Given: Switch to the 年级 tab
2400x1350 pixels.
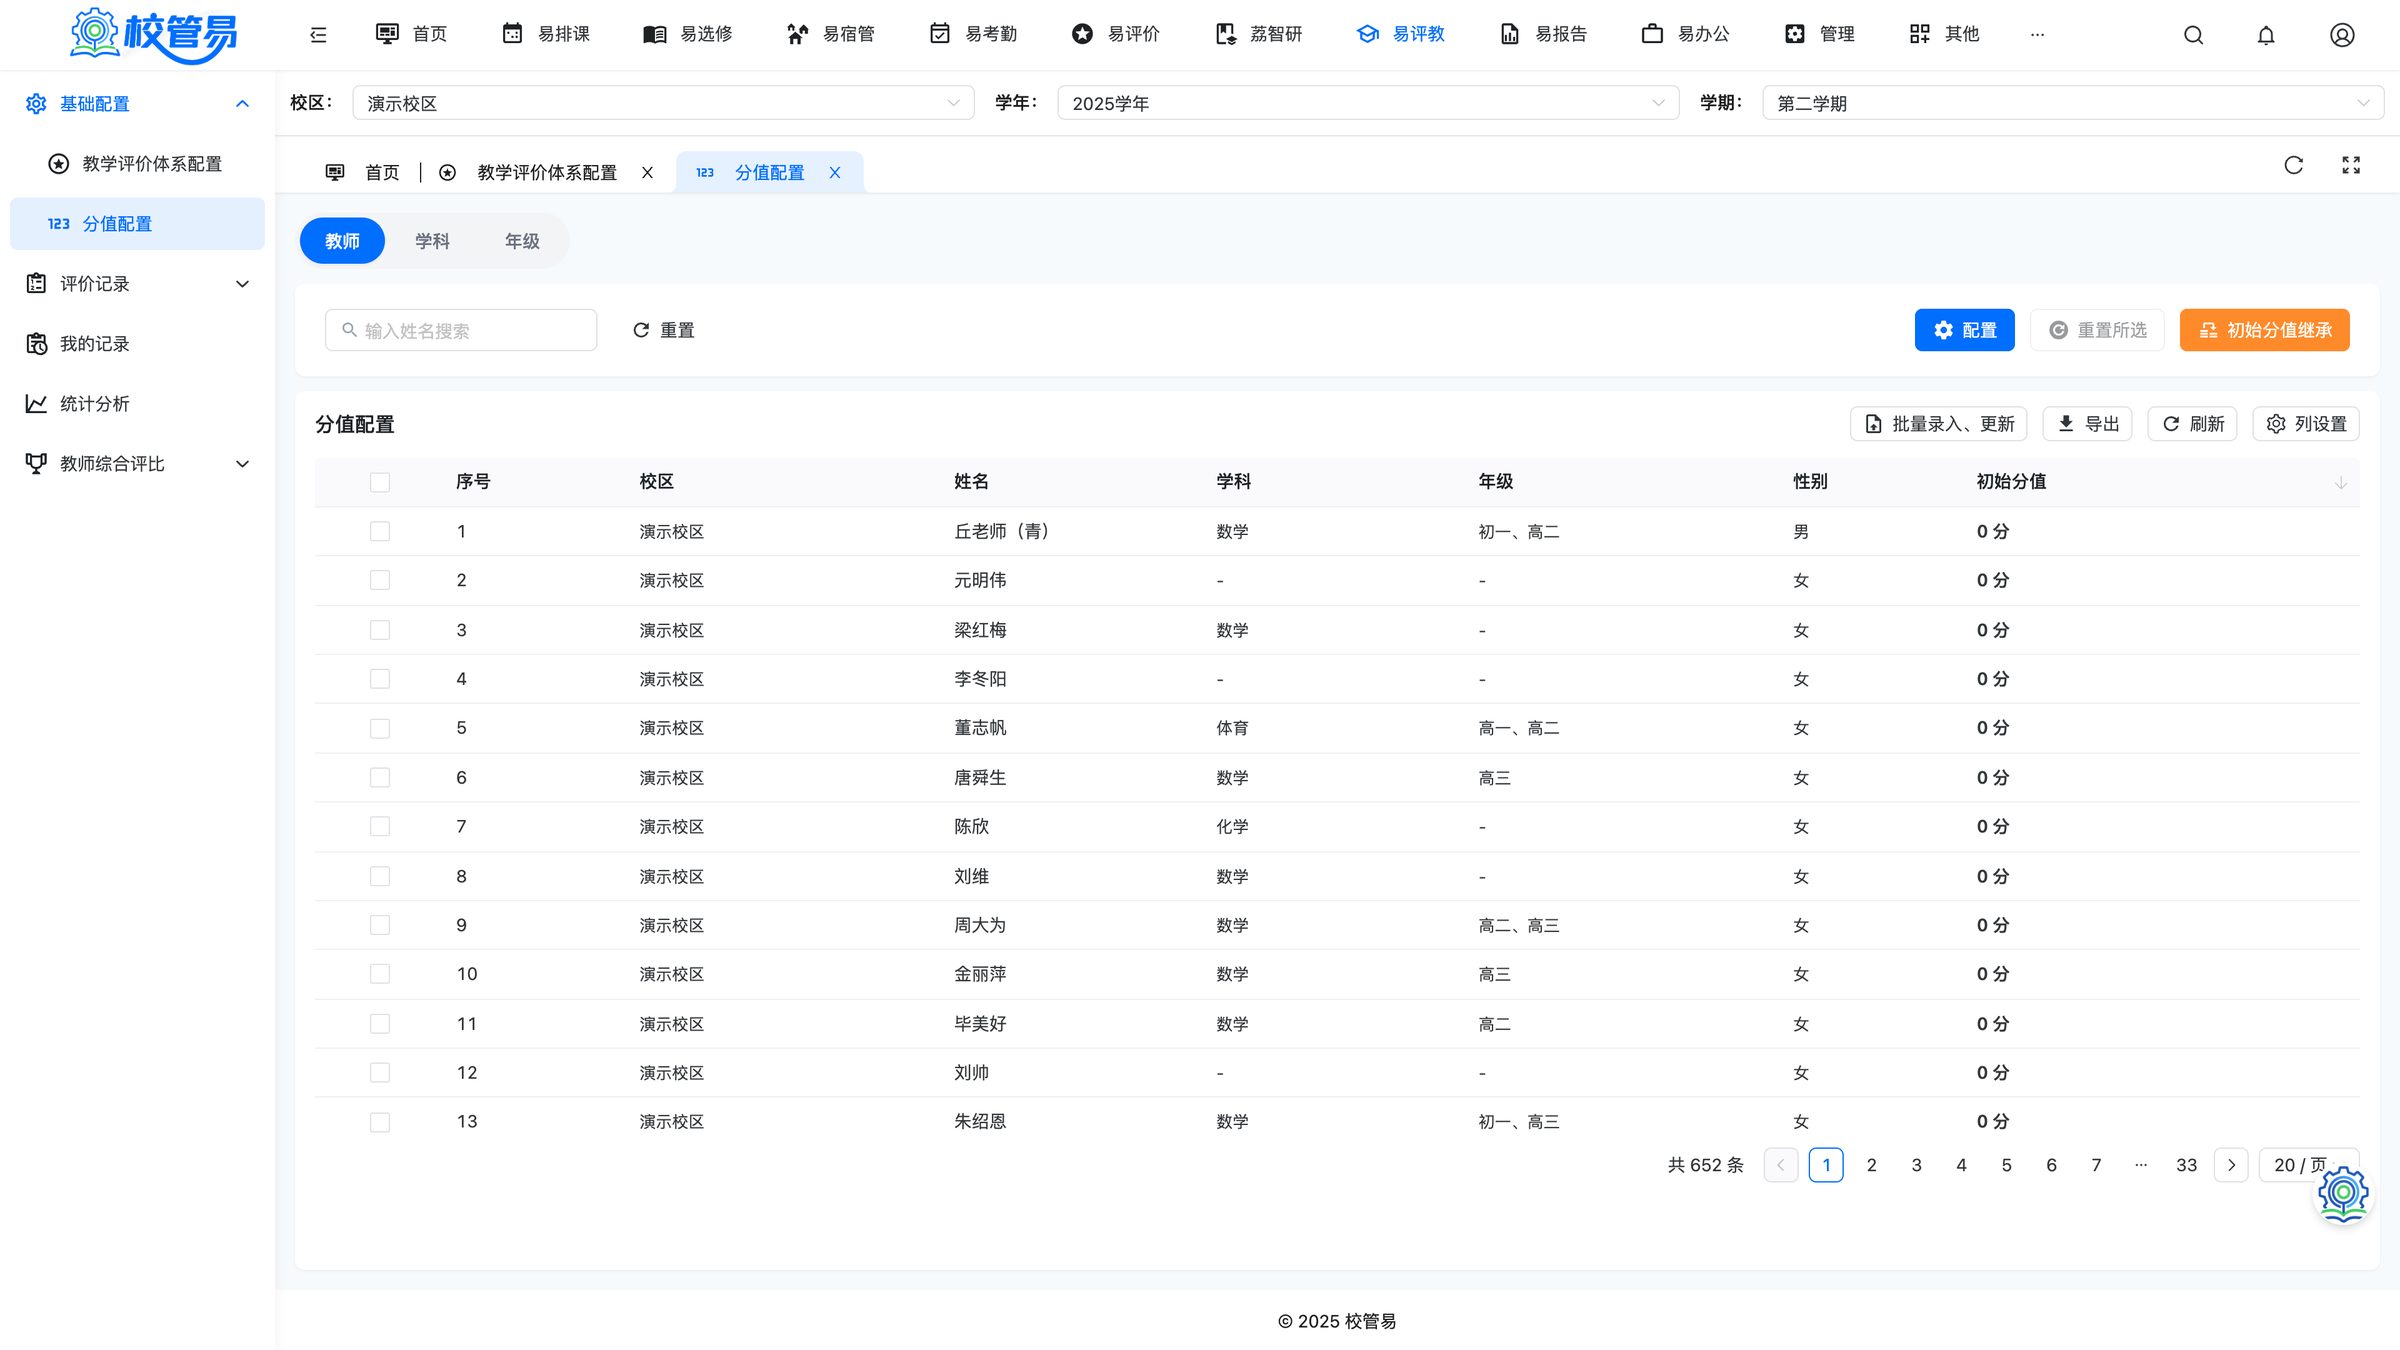Looking at the screenshot, I should pyautogui.click(x=522, y=241).
